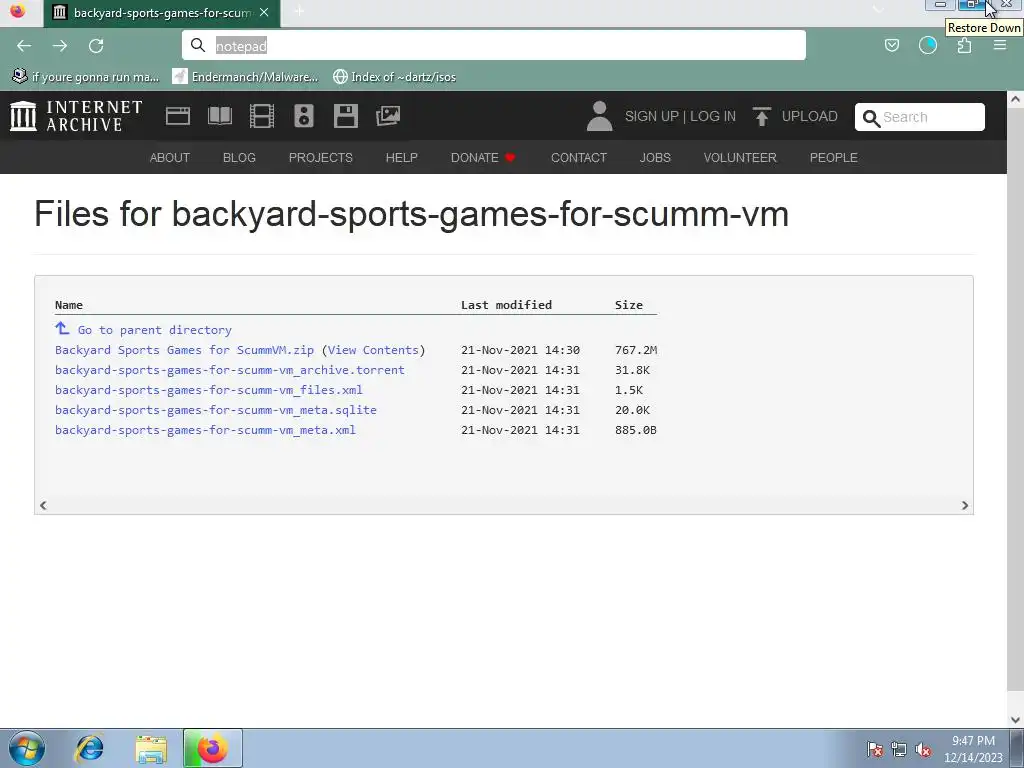The width and height of the screenshot is (1024, 768).
Task: Close the backyard-sports-games tab
Action: [x=264, y=12]
